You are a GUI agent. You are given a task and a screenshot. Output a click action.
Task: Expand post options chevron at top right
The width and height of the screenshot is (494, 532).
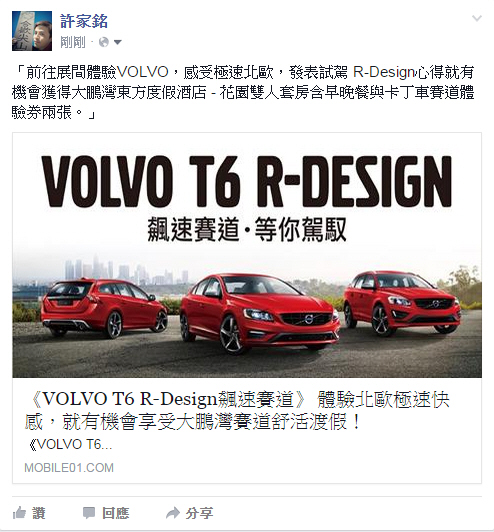[x=477, y=18]
